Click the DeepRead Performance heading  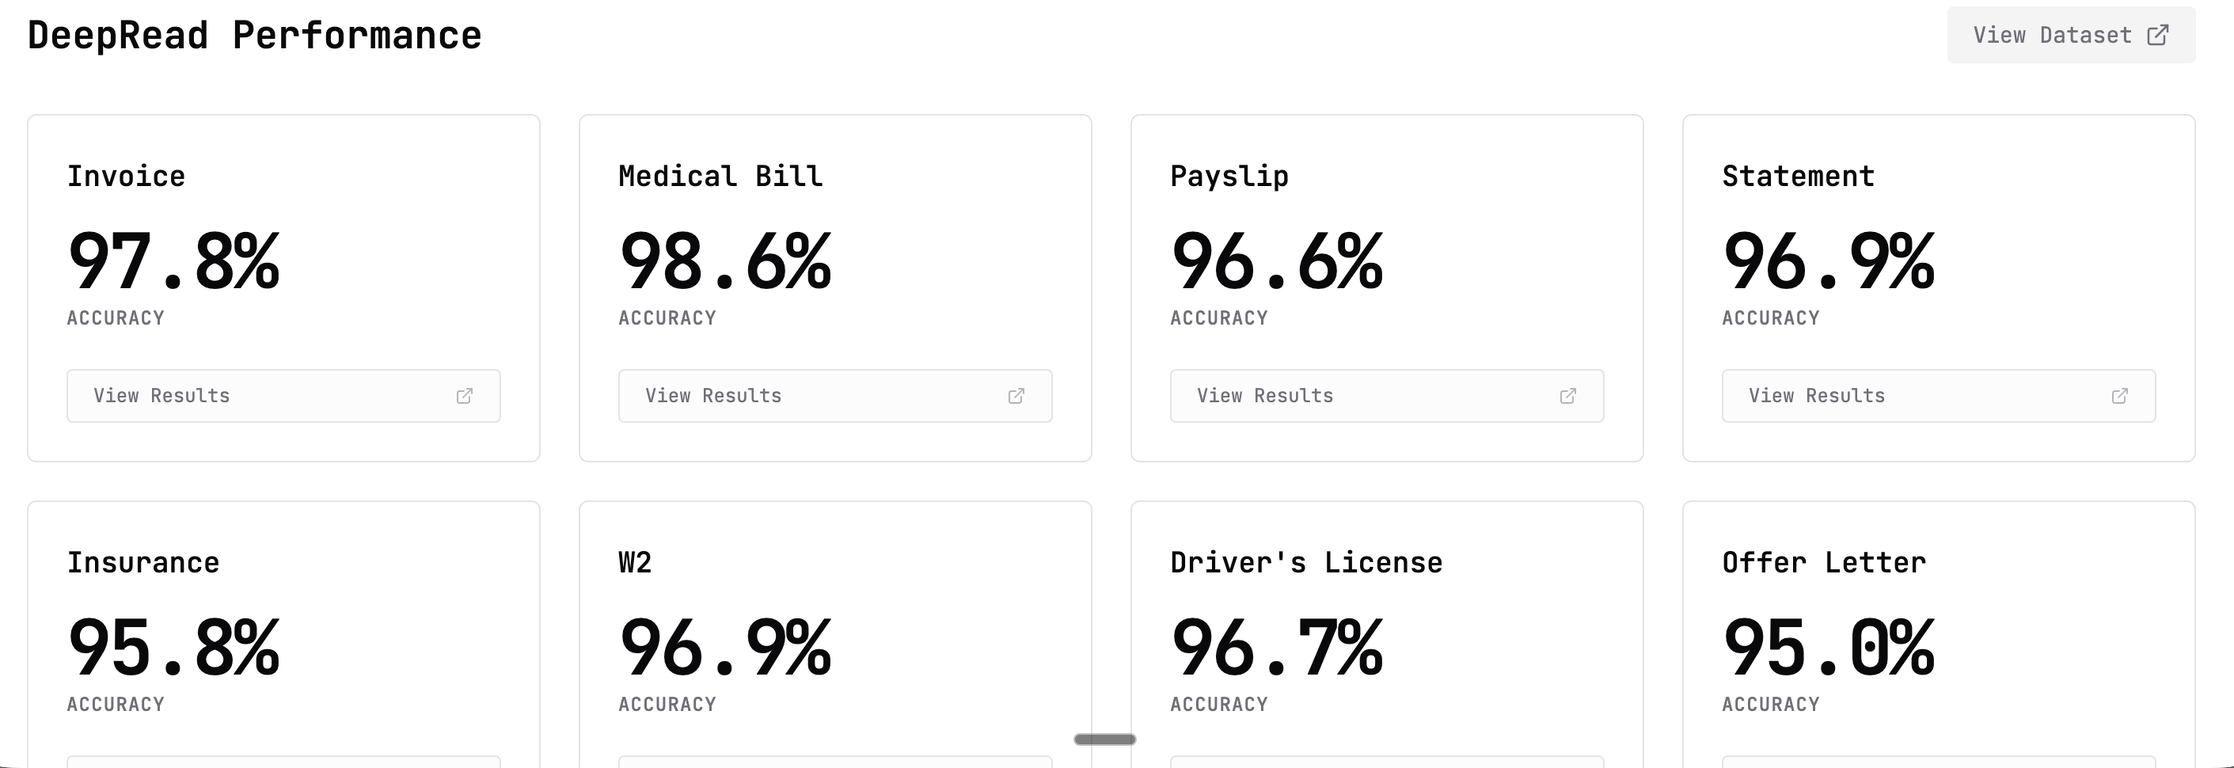254,36
